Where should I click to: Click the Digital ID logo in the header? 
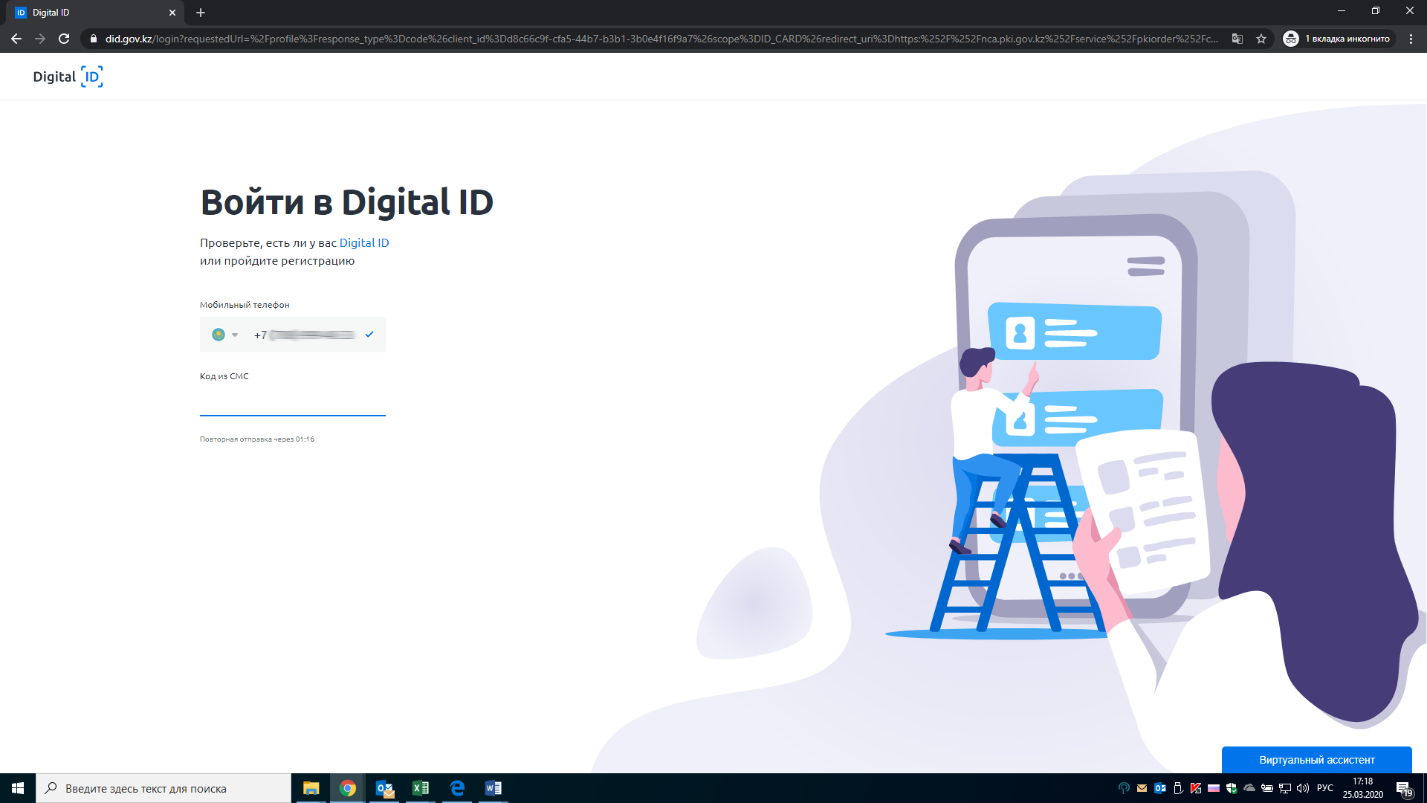click(68, 76)
